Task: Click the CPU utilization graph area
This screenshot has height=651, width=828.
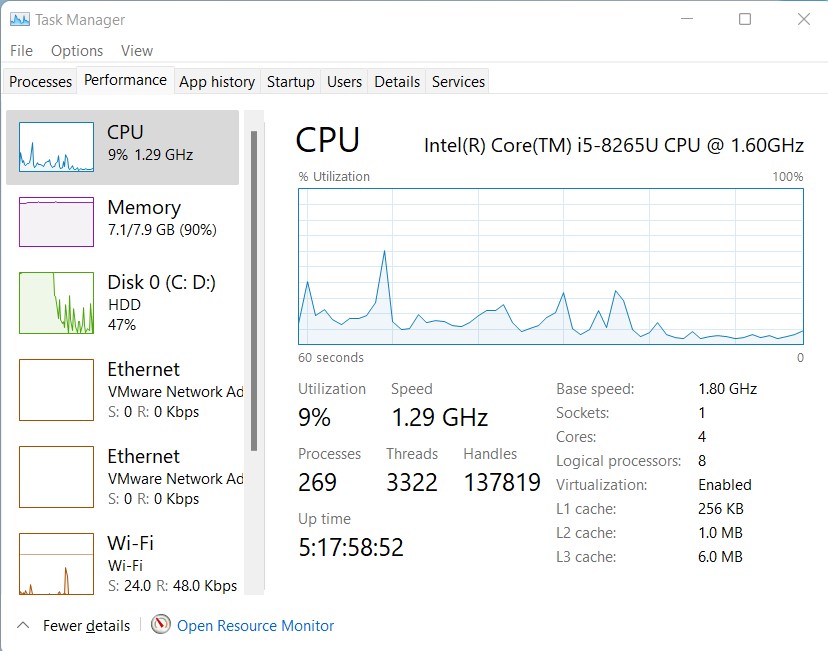Action: (550, 265)
